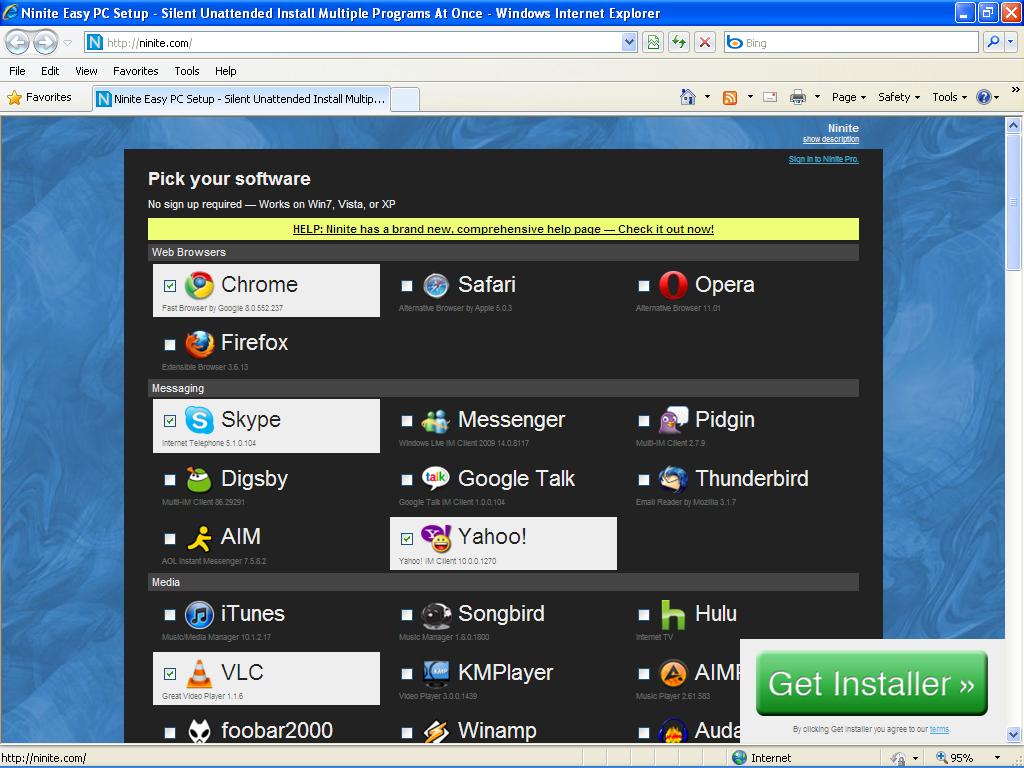Viewport: 1024px width, 768px height.
Task: Check the Pidgin checkbox
Action: tap(644, 421)
